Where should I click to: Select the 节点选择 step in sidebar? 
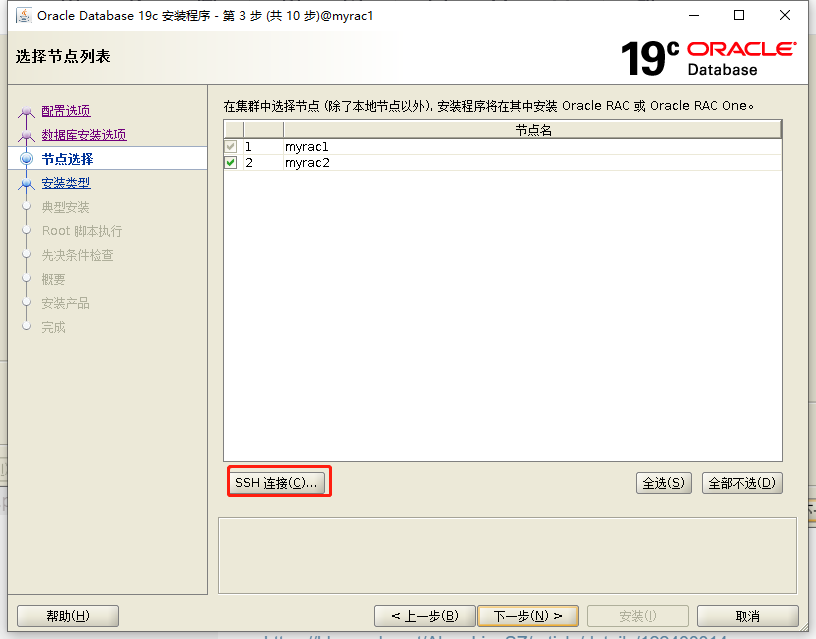[67, 159]
